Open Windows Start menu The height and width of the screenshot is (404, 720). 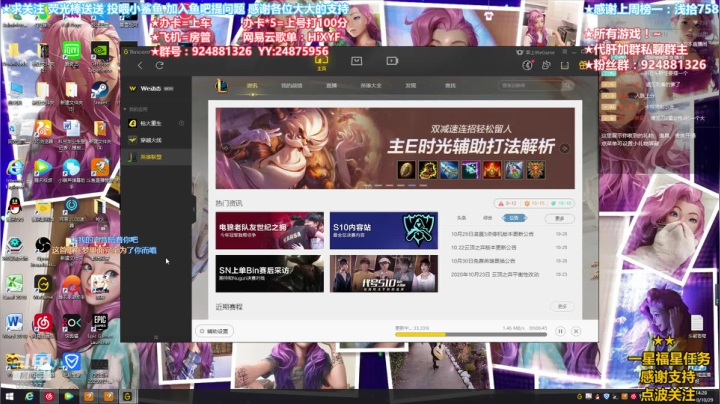pyautogui.click(x=9, y=396)
